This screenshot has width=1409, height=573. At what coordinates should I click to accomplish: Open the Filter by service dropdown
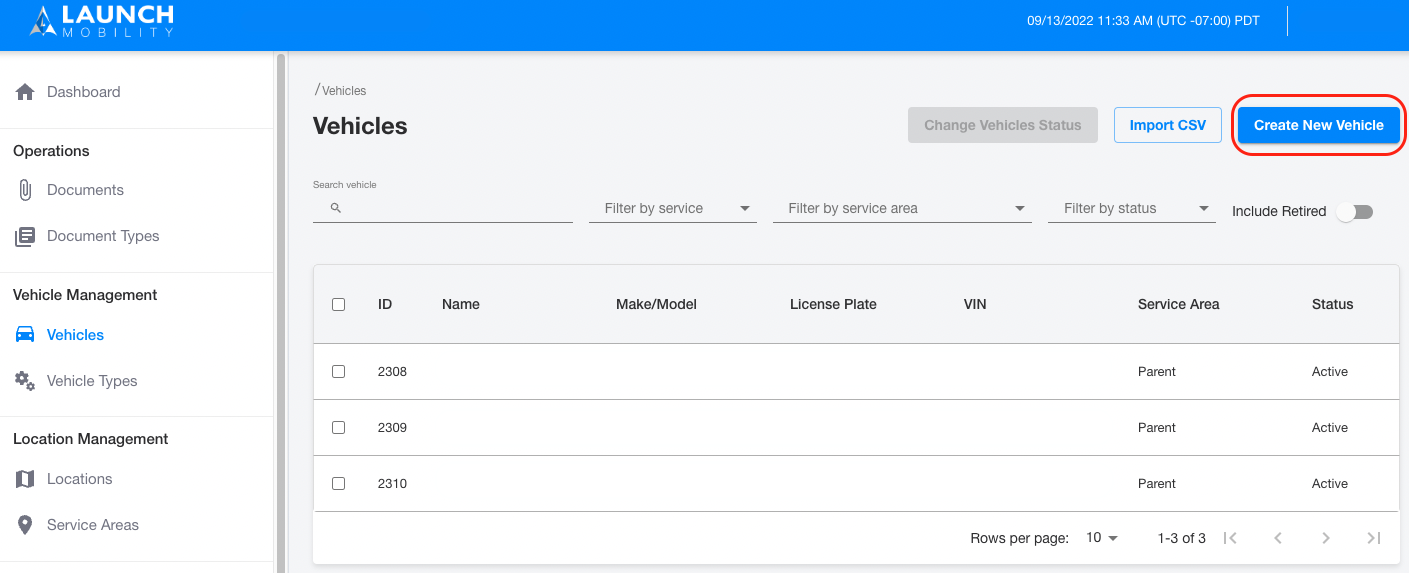(x=672, y=209)
